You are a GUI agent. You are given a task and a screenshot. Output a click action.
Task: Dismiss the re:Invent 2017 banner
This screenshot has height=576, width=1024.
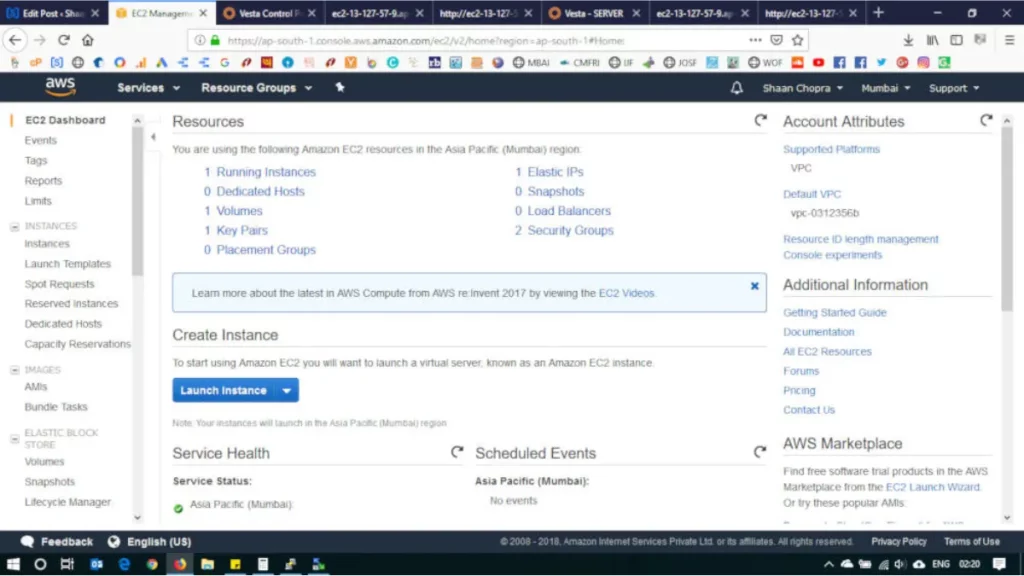754,286
